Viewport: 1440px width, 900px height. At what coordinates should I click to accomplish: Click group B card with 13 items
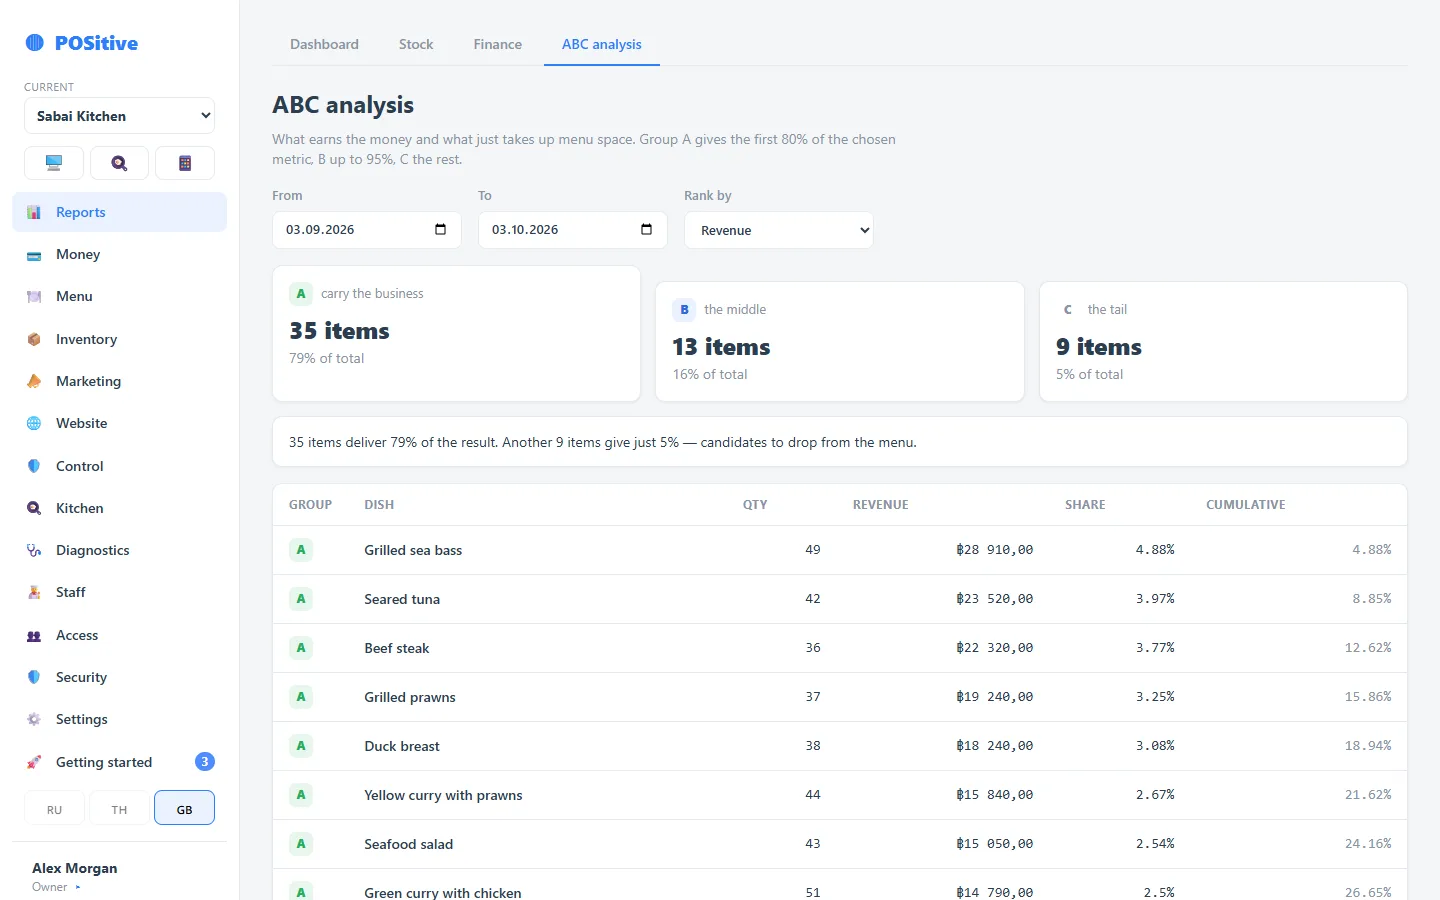pos(840,341)
